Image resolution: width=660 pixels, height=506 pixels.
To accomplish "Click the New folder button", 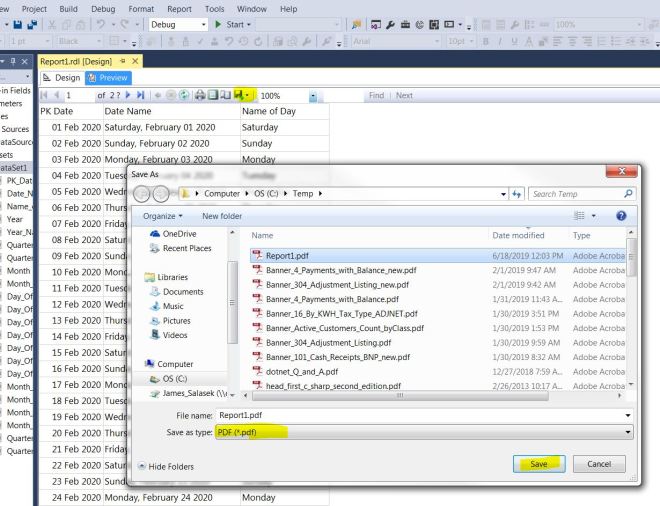I will pos(224,215).
